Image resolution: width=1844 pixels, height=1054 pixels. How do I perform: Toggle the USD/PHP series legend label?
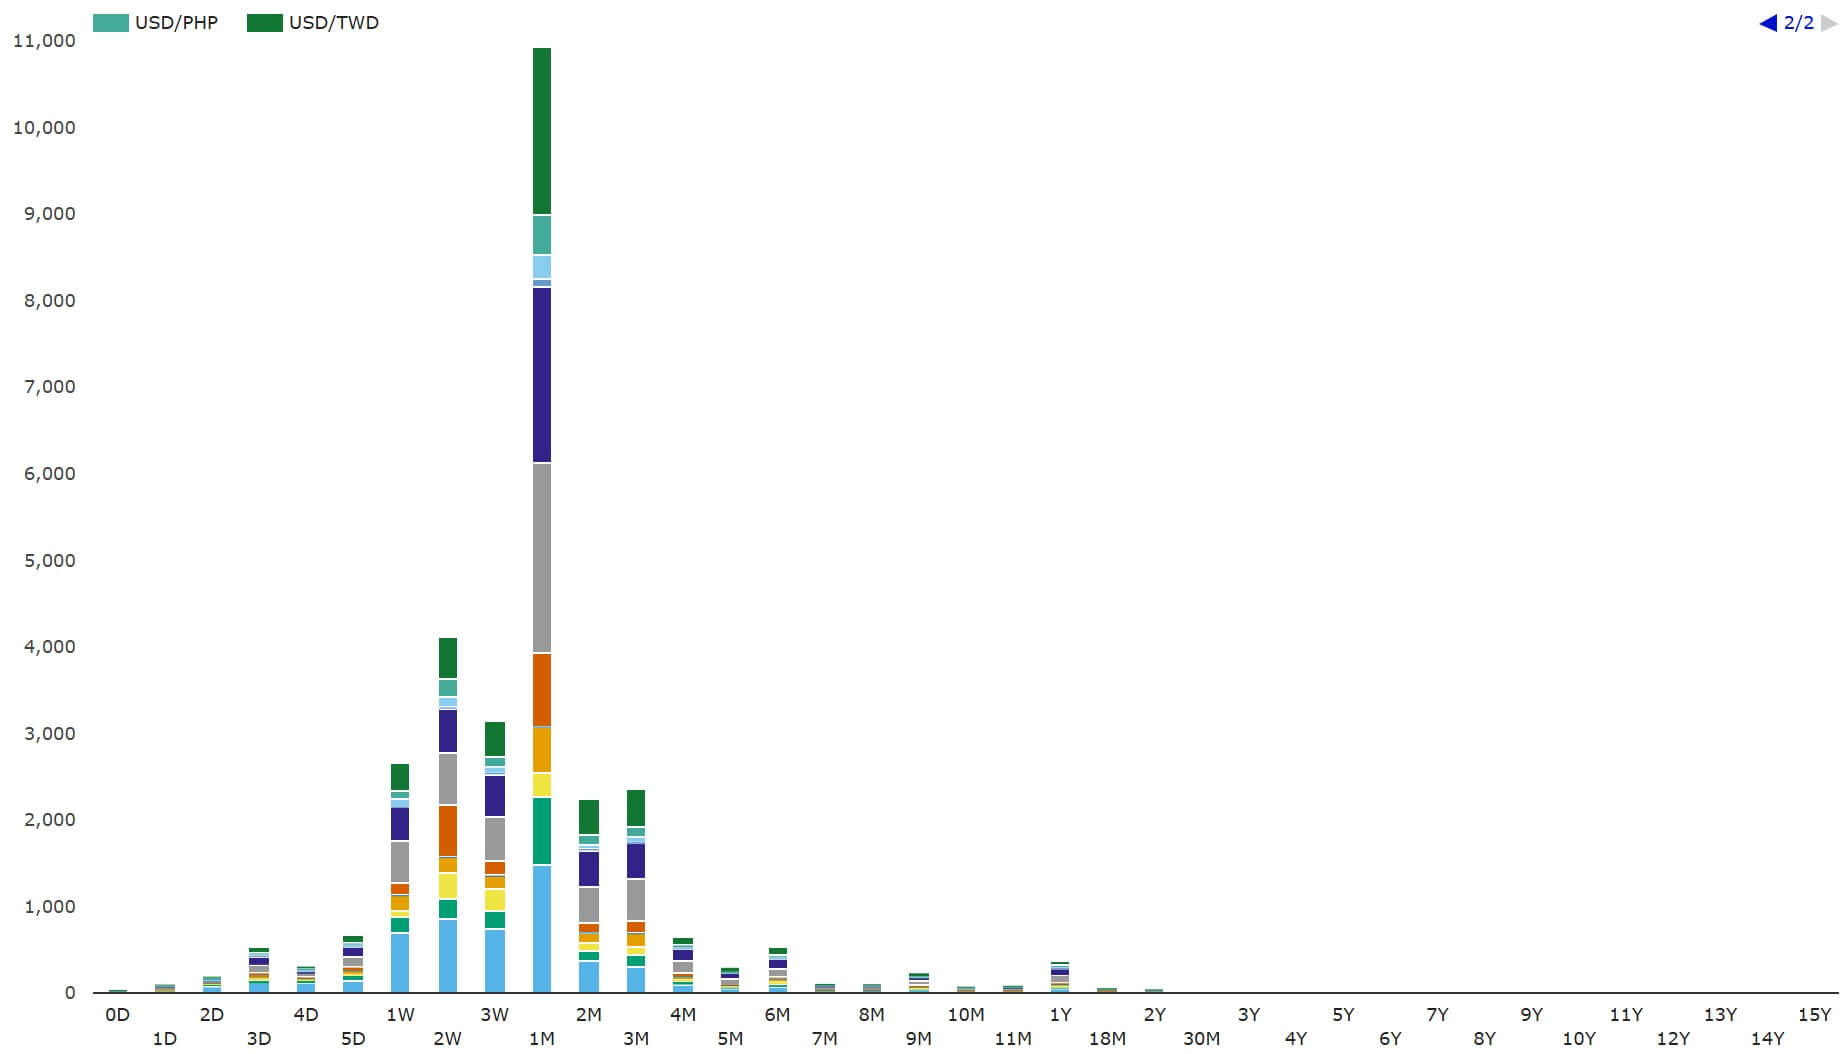176,23
